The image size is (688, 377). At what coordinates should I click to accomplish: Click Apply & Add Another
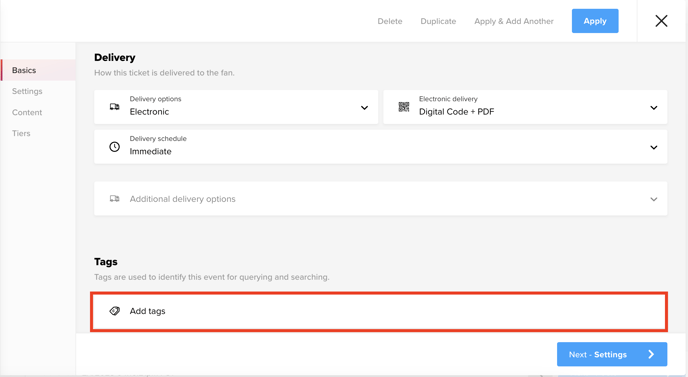tap(514, 21)
